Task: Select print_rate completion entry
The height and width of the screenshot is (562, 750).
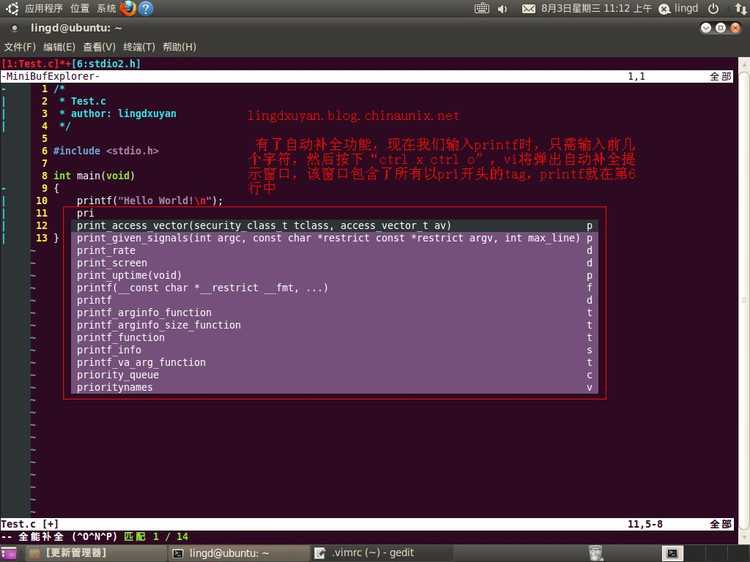Action: point(334,251)
